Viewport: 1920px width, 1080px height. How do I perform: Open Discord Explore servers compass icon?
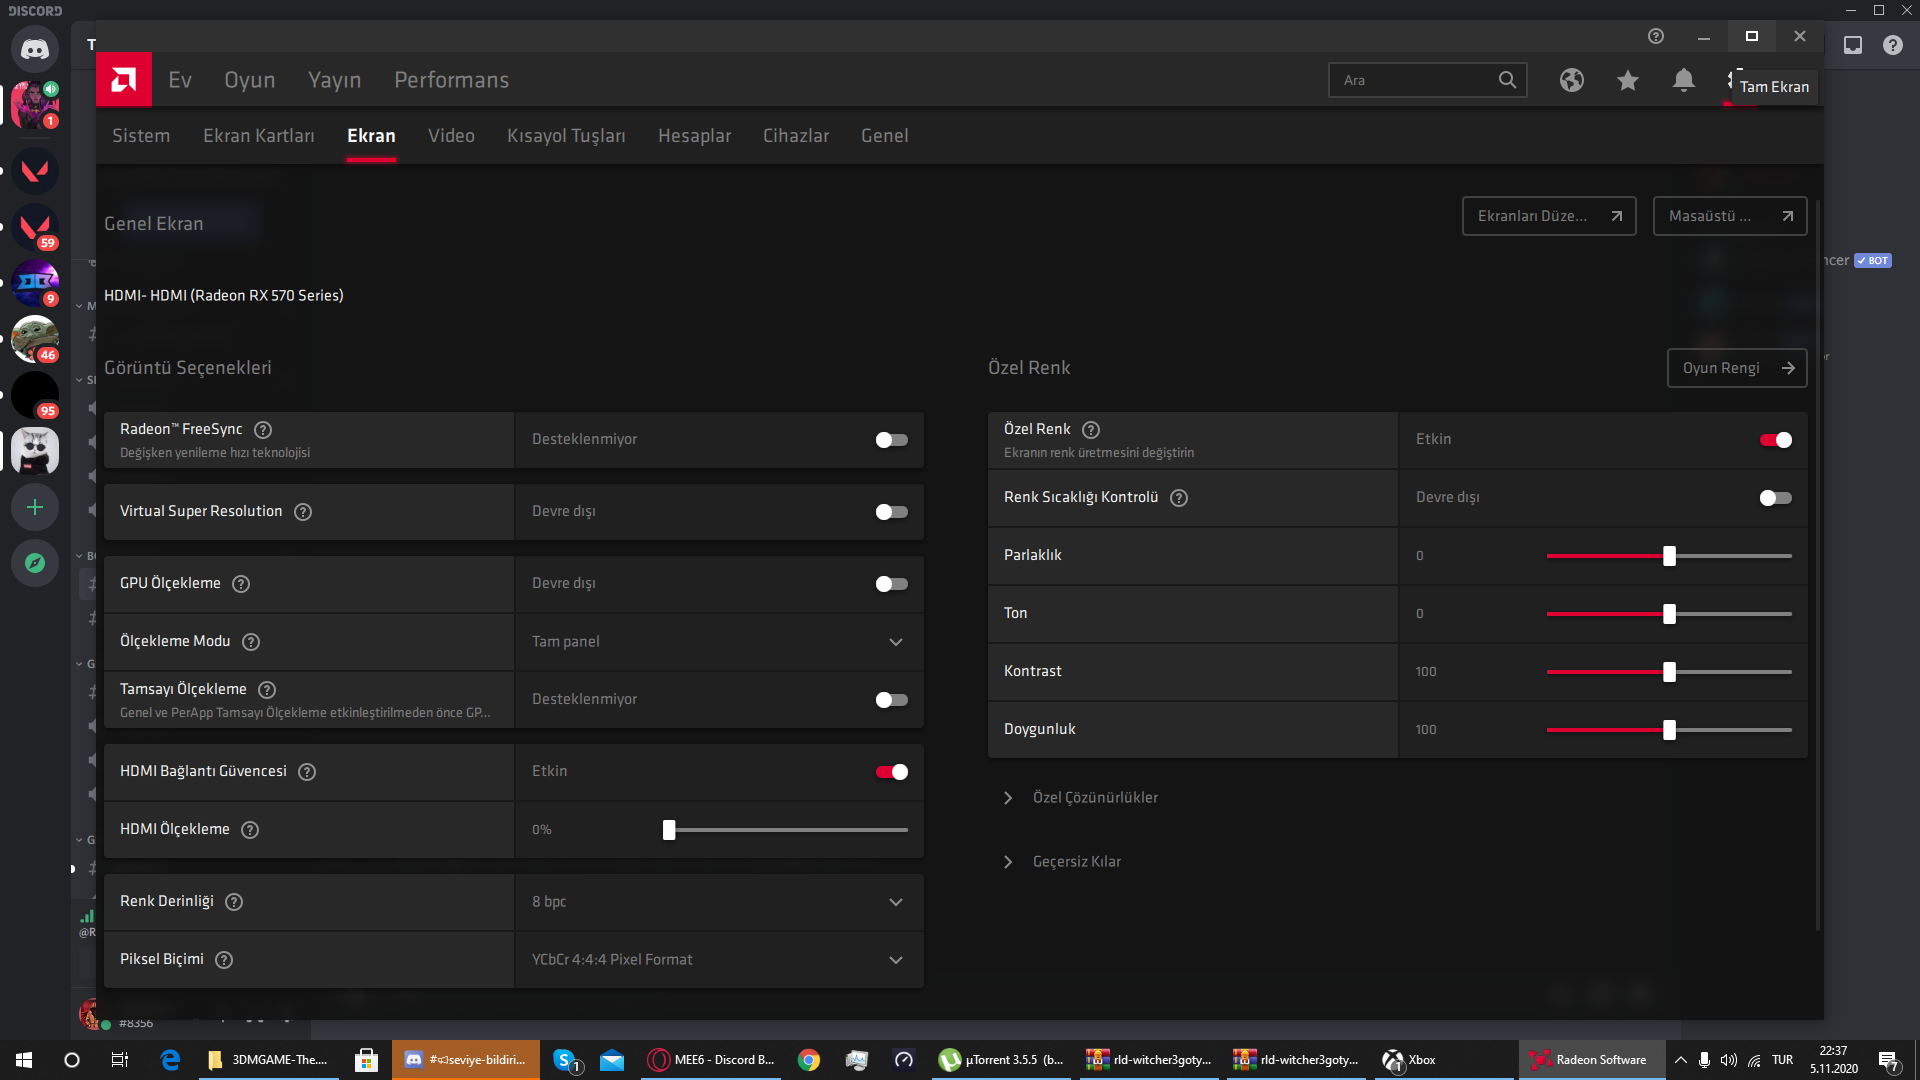click(35, 563)
